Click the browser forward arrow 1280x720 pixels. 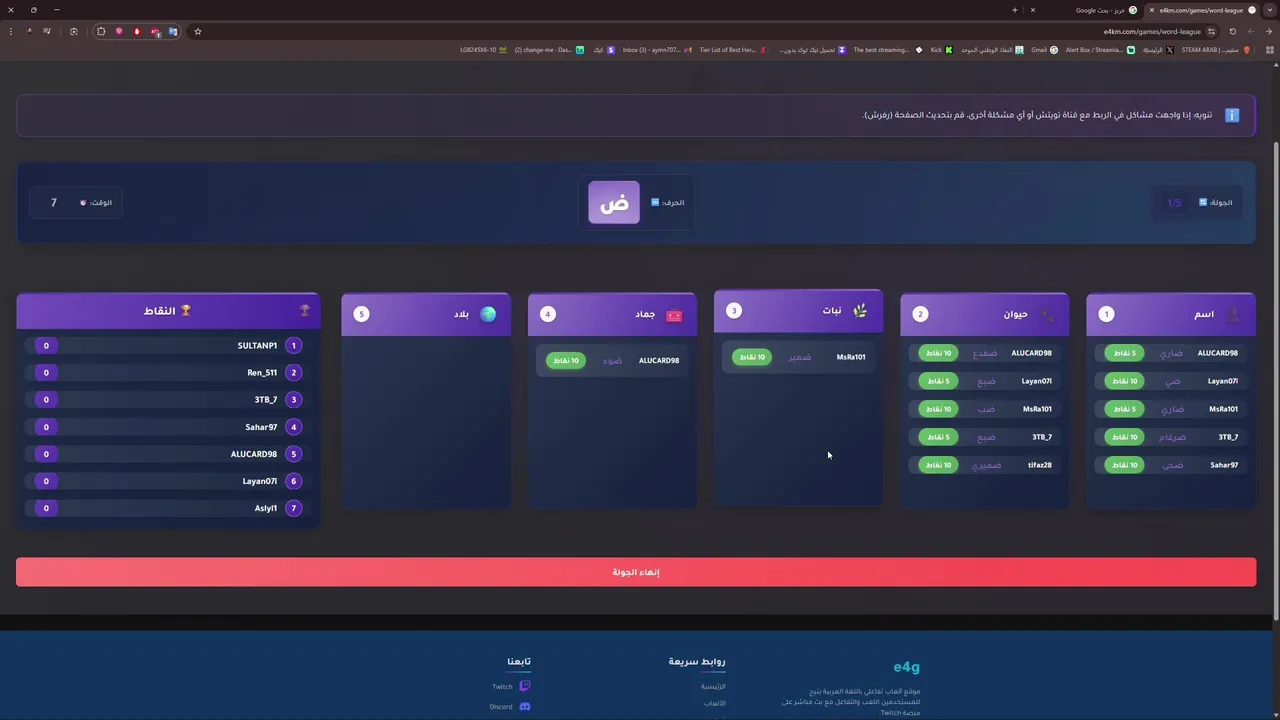pyautogui.click(x=1250, y=31)
